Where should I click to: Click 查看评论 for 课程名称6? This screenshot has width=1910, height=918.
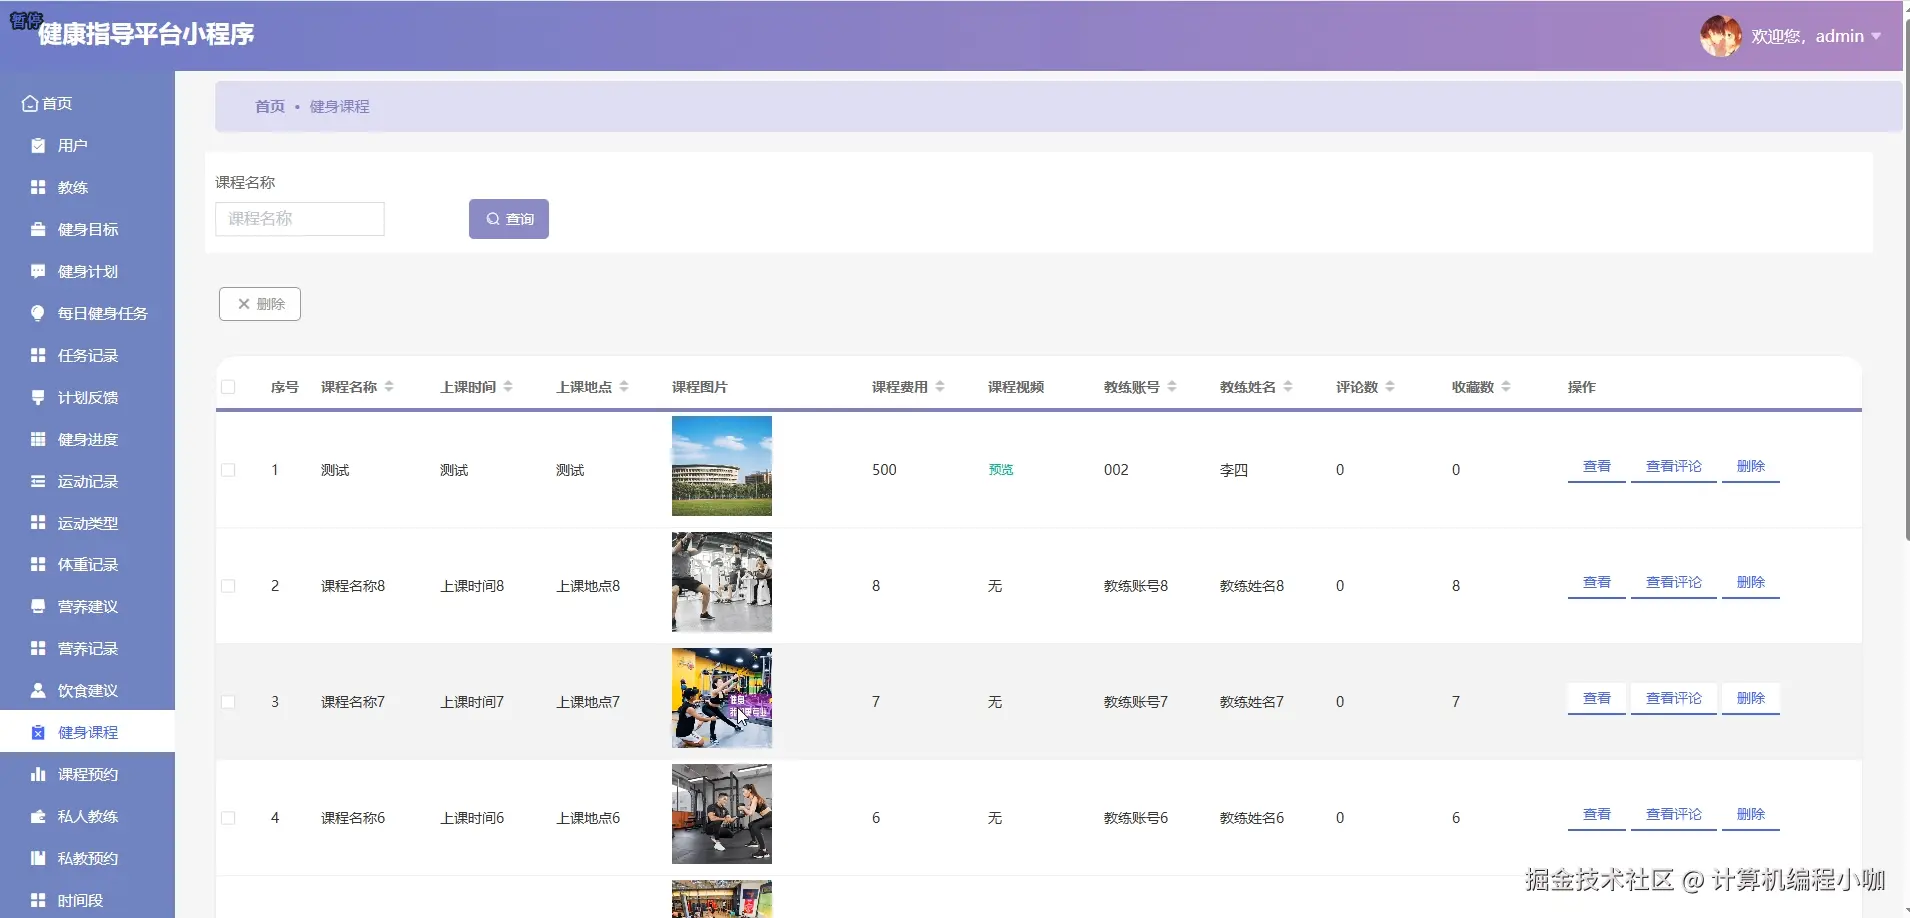1674,815
